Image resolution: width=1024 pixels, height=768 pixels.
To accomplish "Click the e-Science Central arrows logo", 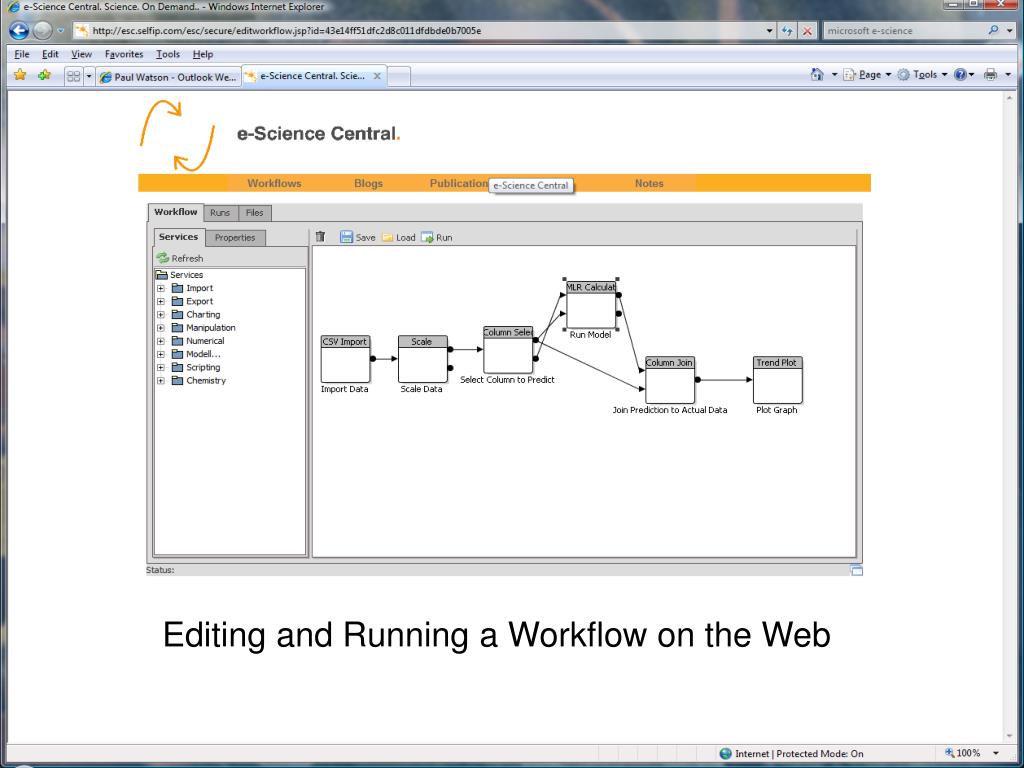I will click(x=177, y=135).
